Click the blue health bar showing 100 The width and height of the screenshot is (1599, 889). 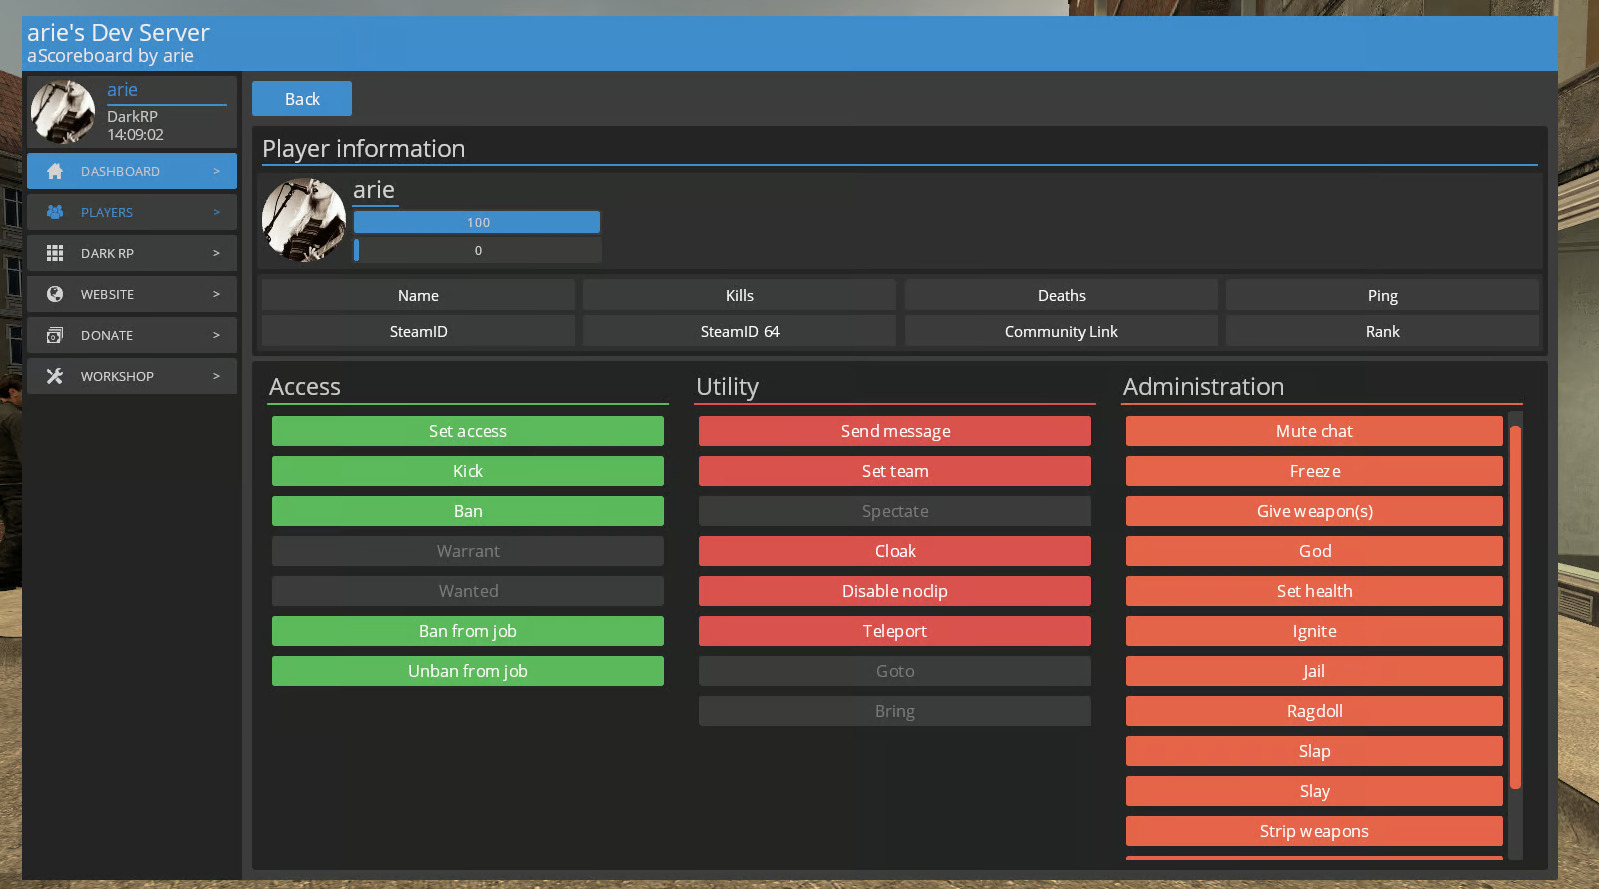(x=477, y=222)
